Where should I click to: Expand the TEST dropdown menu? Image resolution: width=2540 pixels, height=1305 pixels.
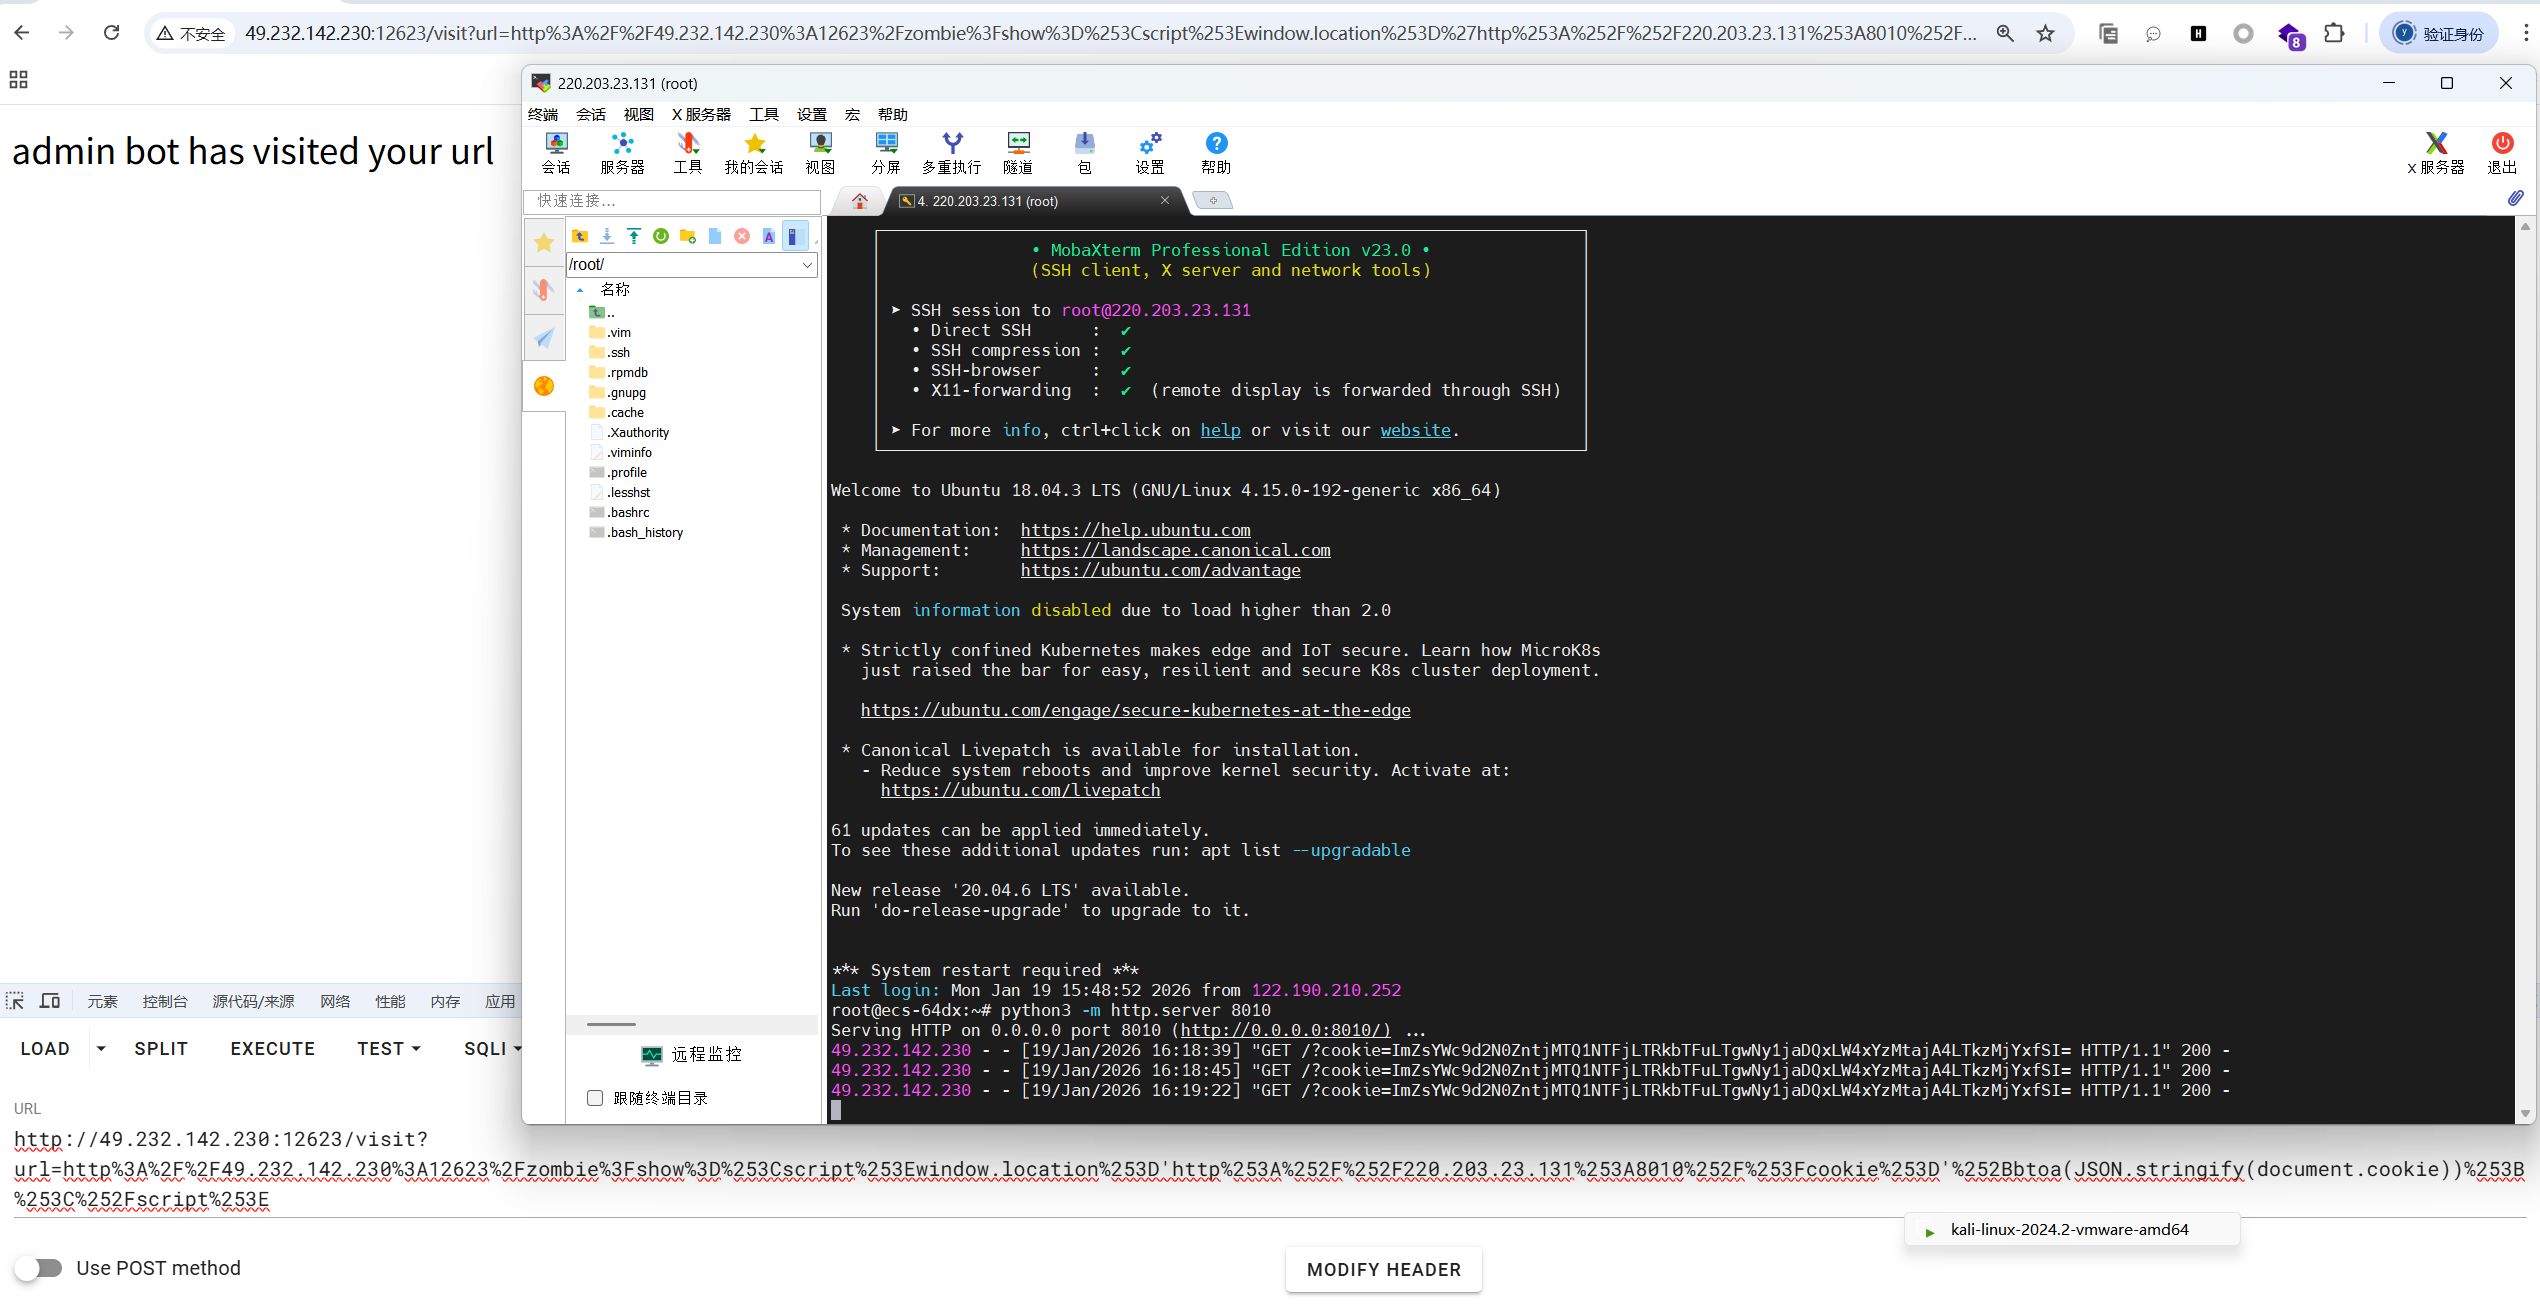(x=389, y=1048)
